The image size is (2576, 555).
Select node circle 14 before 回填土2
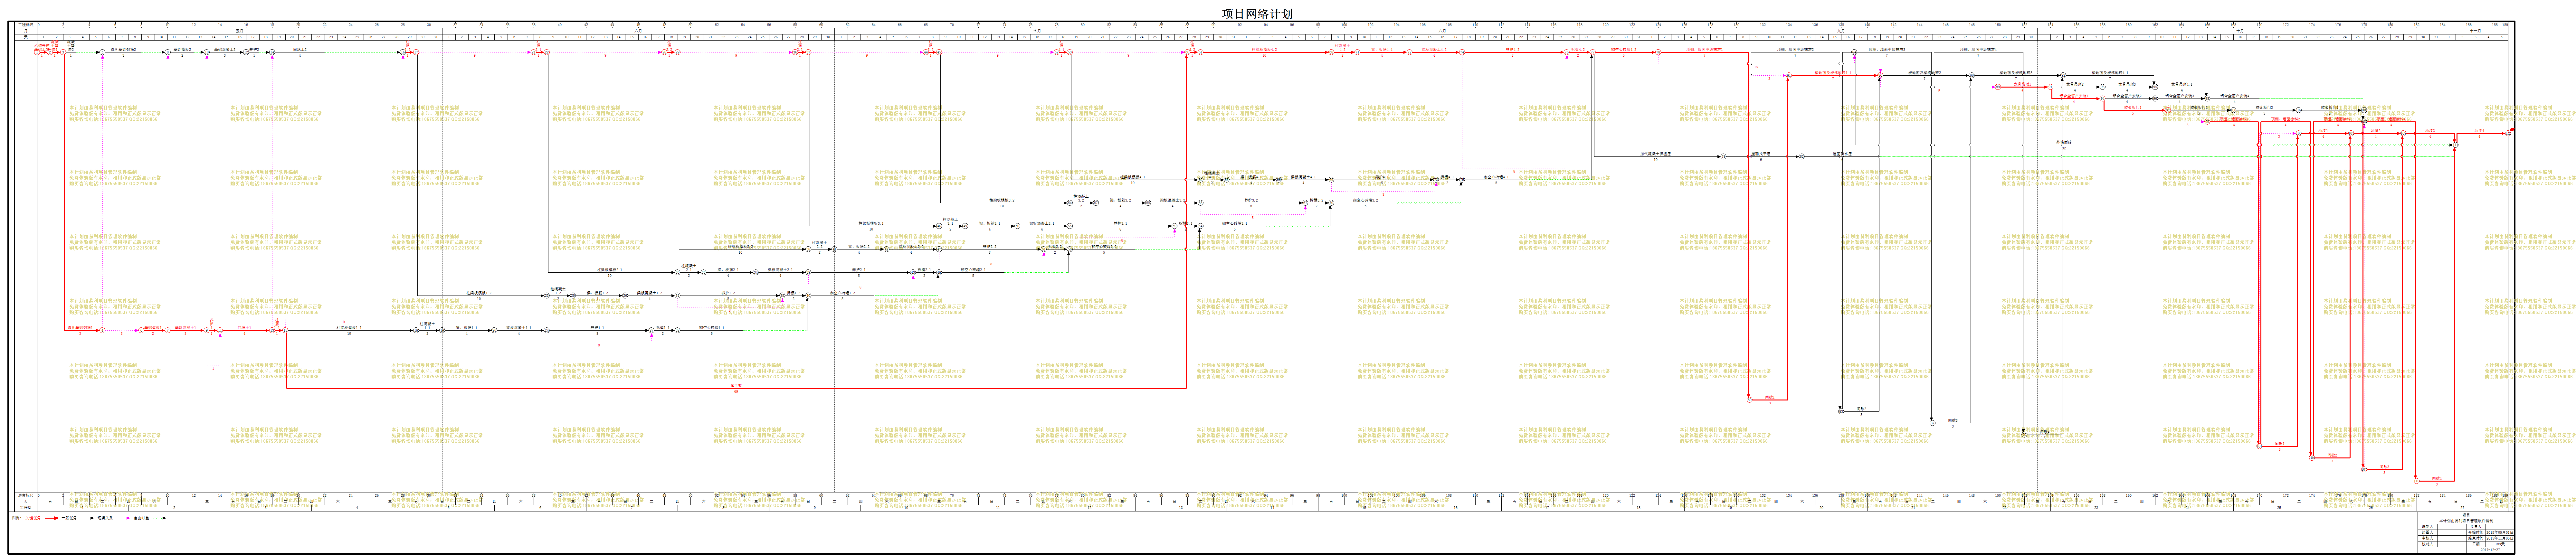coord(272,52)
